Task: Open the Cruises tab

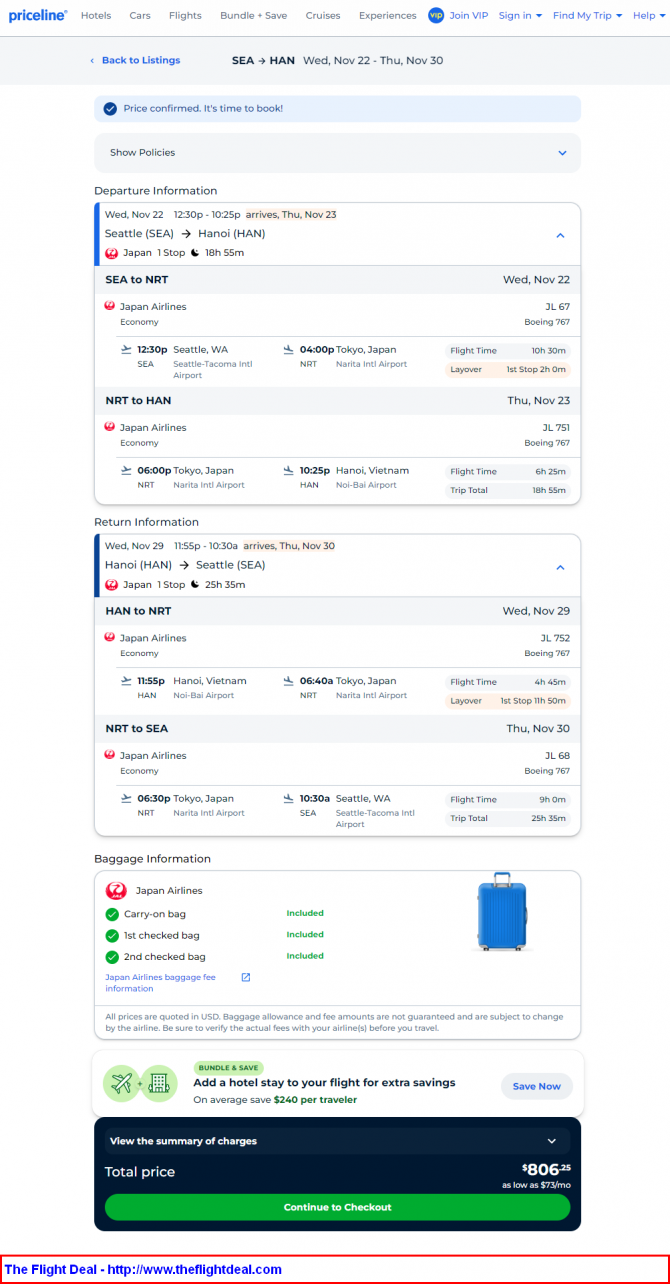Action: coord(323,15)
